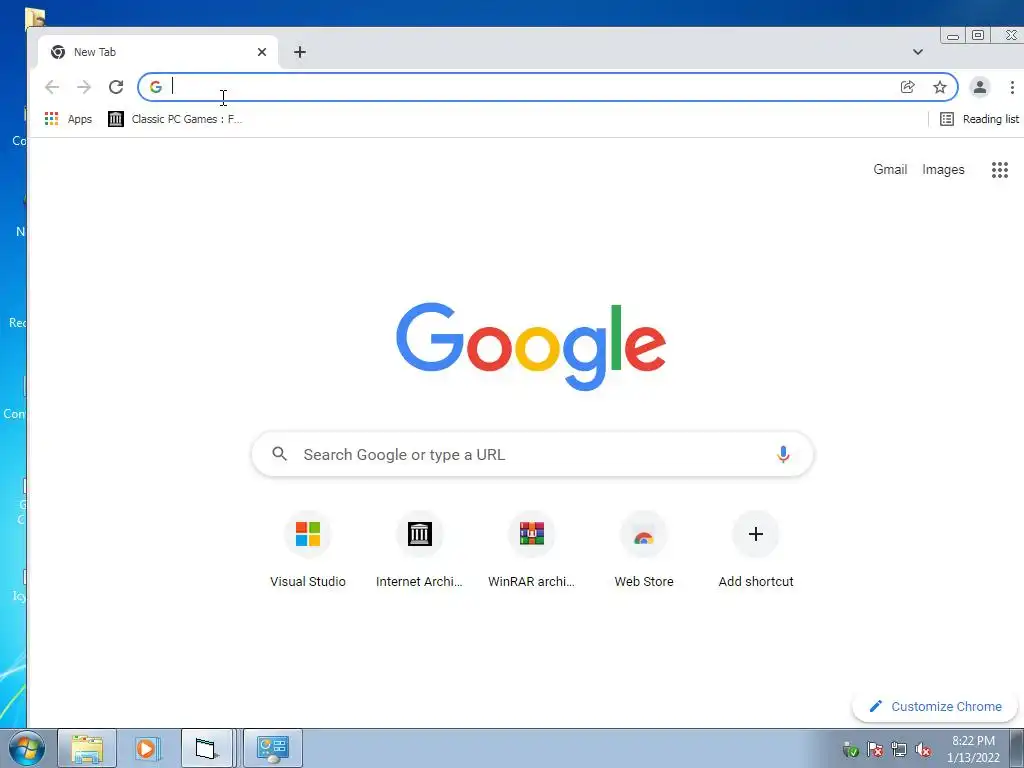Viewport: 1024px width, 768px height.
Task: Open the WinRAR archiver shortcut
Action: (532, 550)
